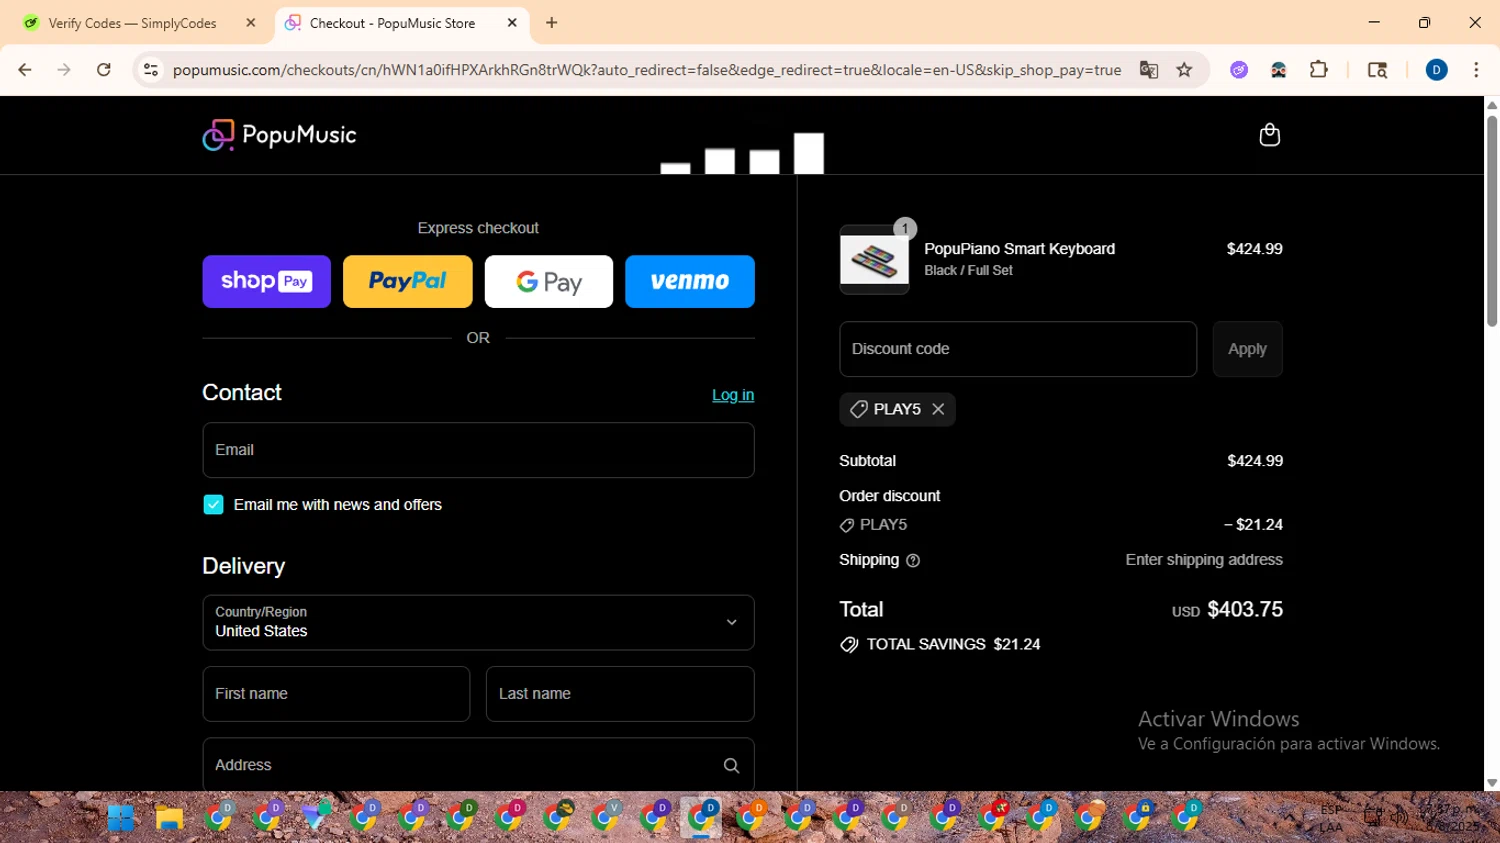Close the Checkout PopuMusic Store tab
This screenshot has width=1500, height=843.
(x=512, y=23)
